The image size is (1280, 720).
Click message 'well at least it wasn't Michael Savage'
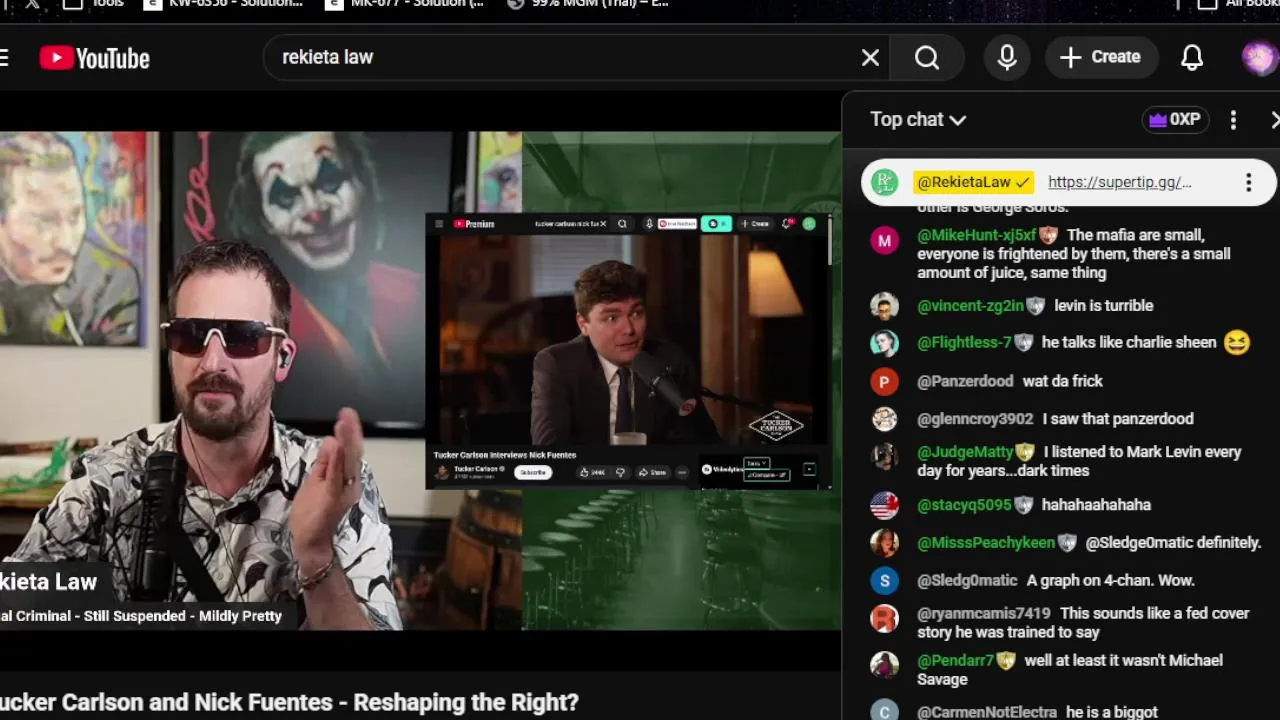pos(1070,669)
